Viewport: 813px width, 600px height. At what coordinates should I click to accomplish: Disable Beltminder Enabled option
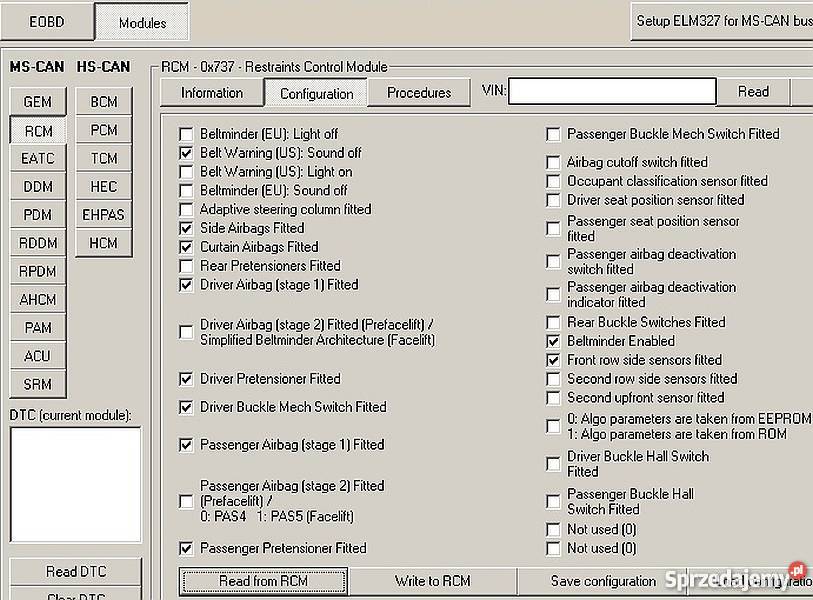554,341
